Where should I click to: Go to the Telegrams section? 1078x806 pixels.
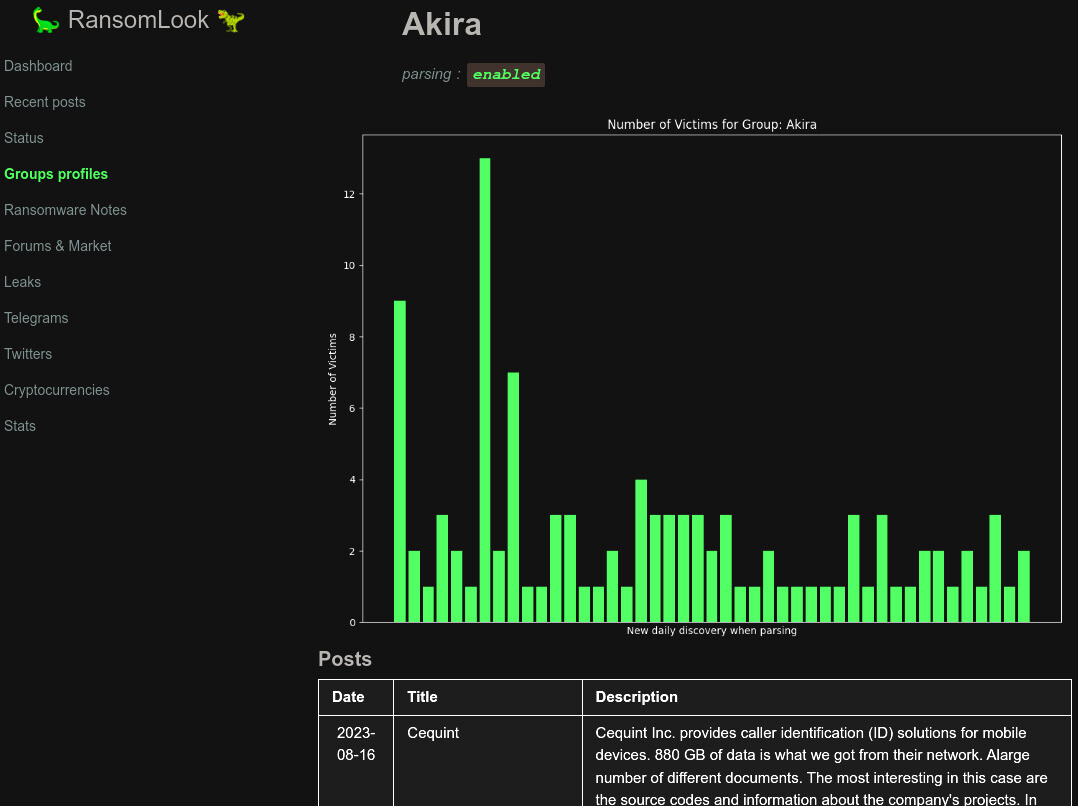pyautogui.click(x=36, y=318)
